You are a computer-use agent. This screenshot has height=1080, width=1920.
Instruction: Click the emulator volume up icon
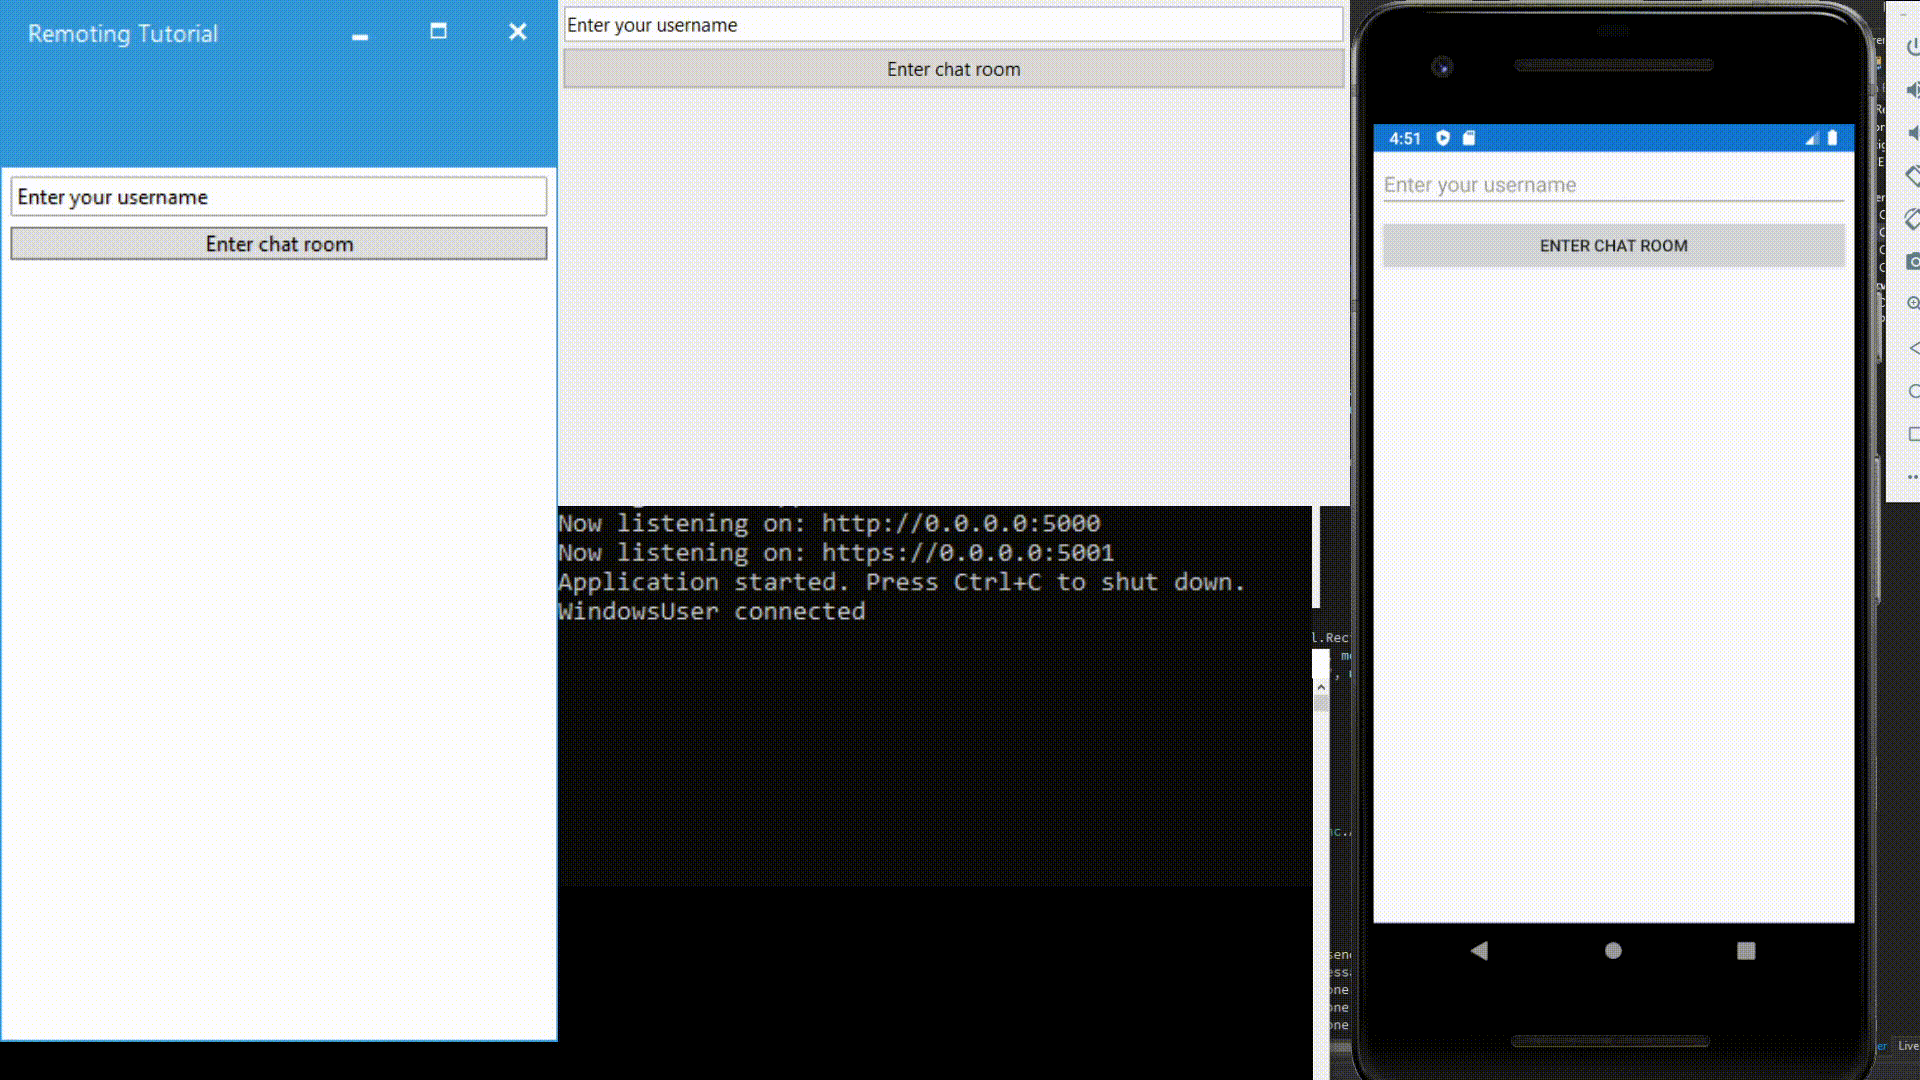click(1912, 90)
